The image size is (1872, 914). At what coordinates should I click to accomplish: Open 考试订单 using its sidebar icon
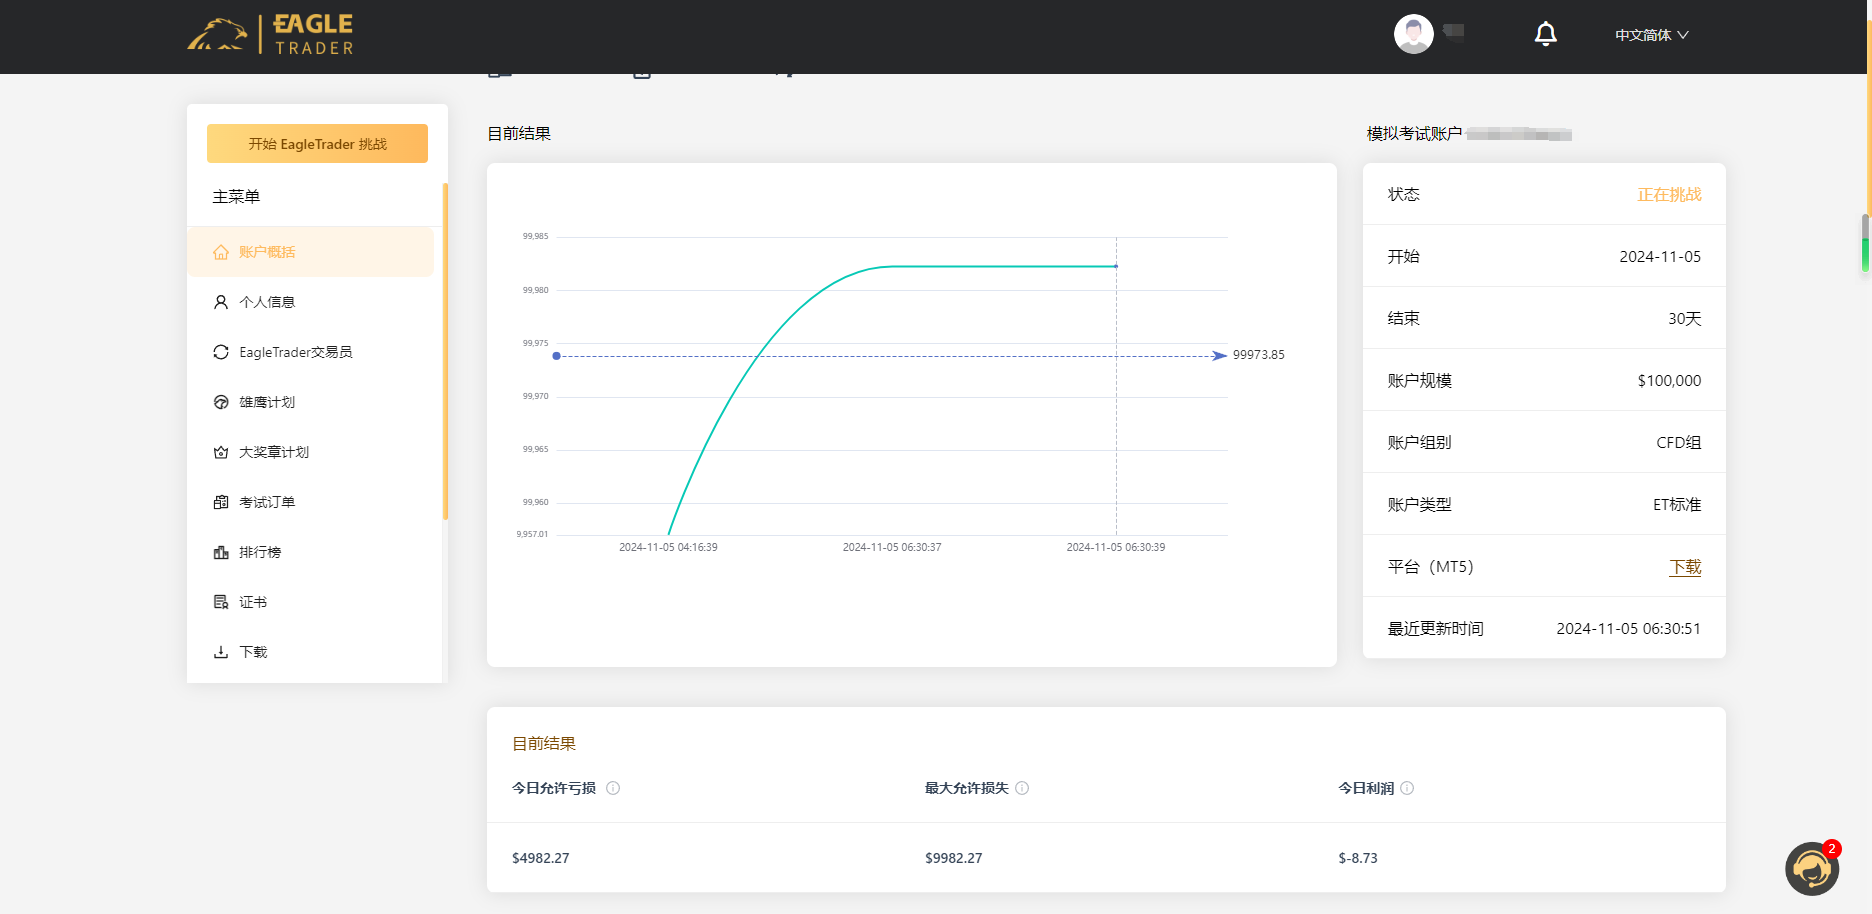(x=221, y=501)
